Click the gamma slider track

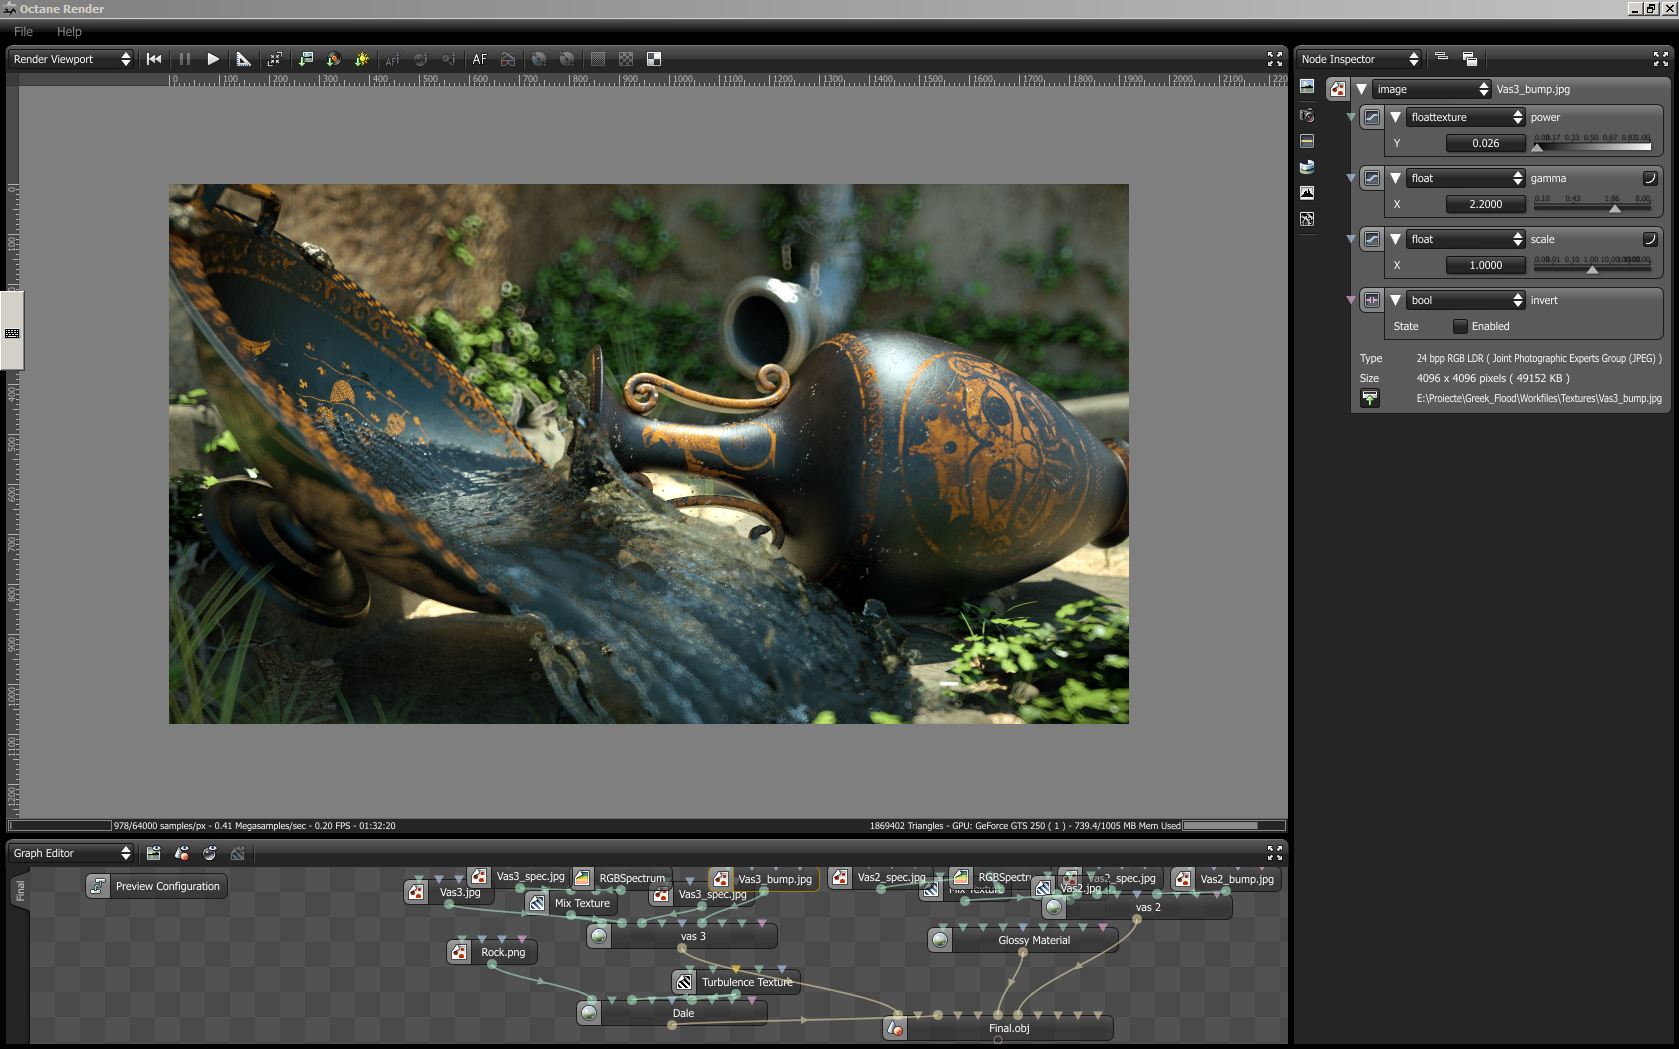[x=1592, y=207]
